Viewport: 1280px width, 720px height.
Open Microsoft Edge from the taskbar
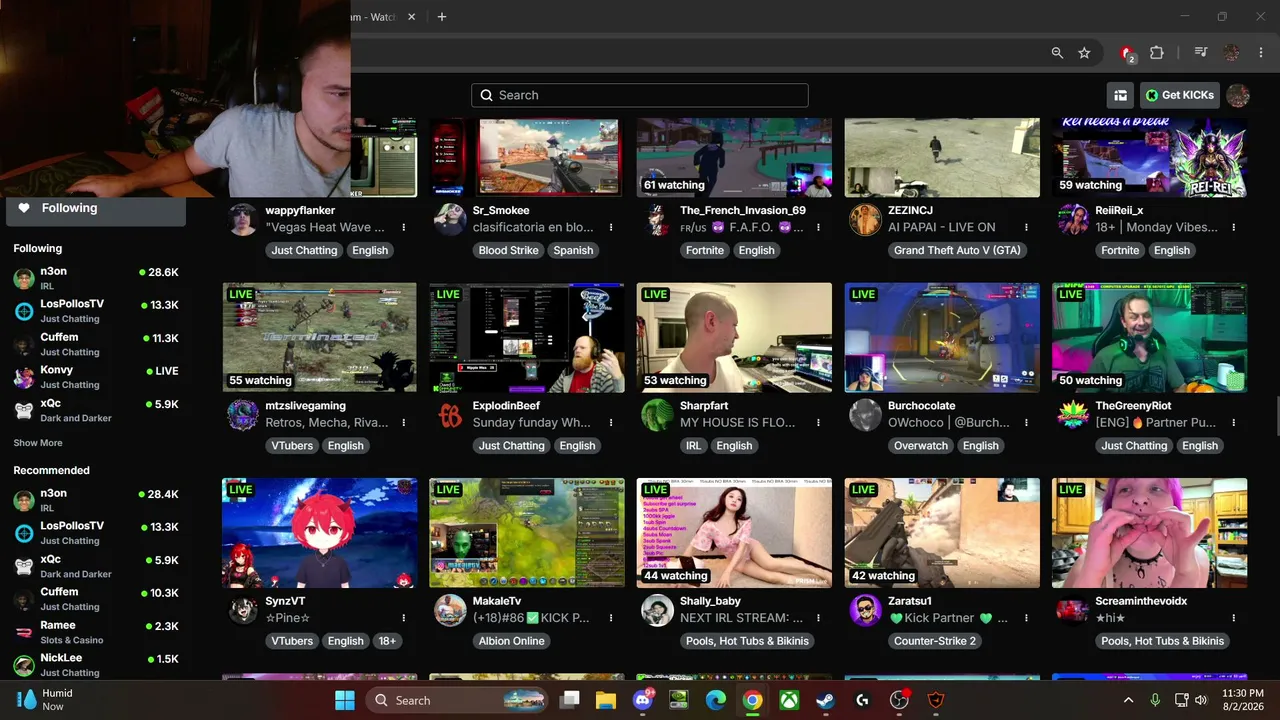[x=716, y=700]
